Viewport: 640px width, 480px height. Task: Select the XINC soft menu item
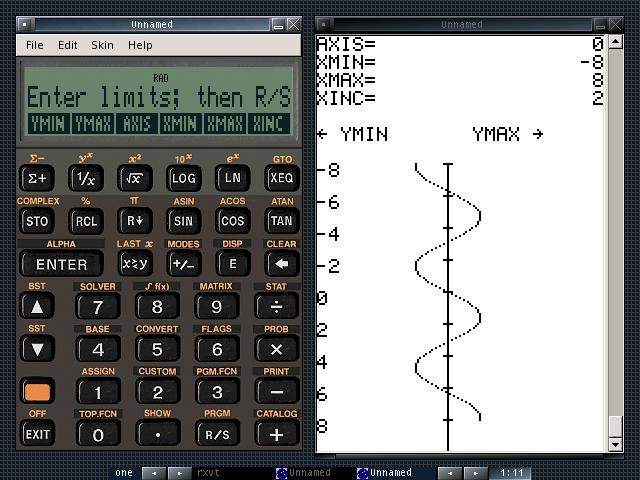click(269, 124)
